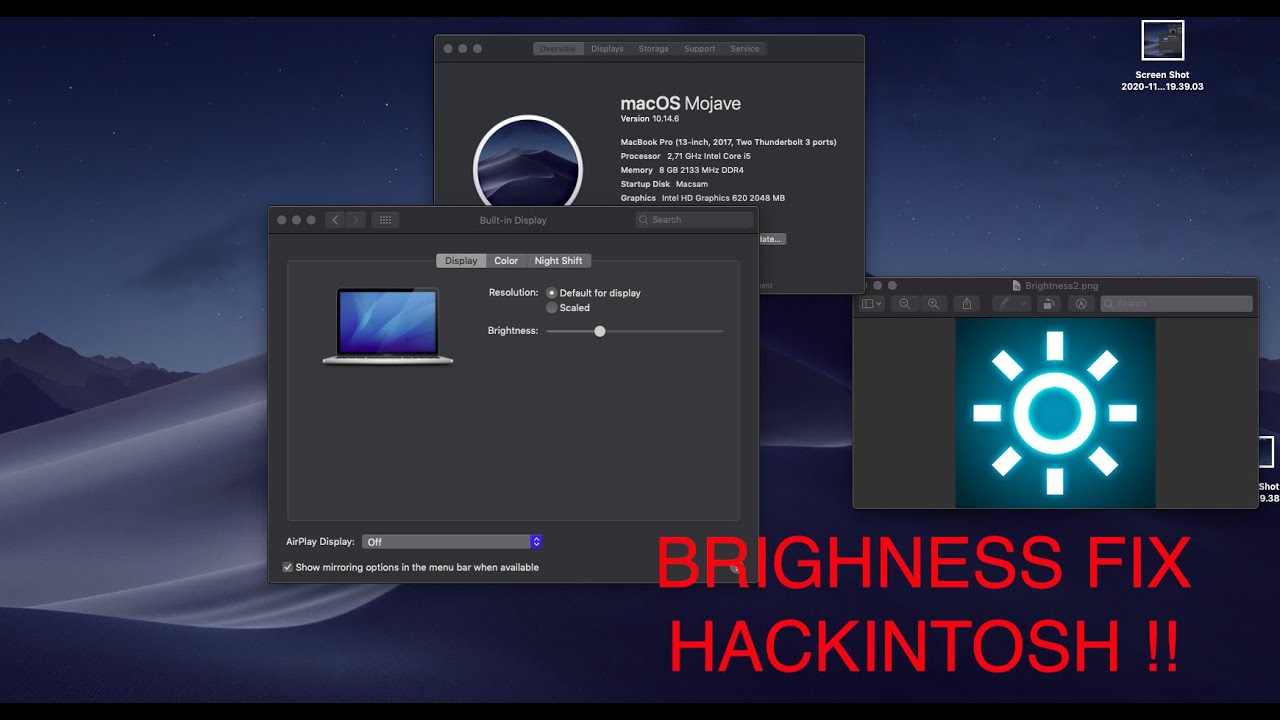This screenshot has height=720, width=1280.
Task: Click the back arrow in Built-in Display window
Action: (335, 220)
